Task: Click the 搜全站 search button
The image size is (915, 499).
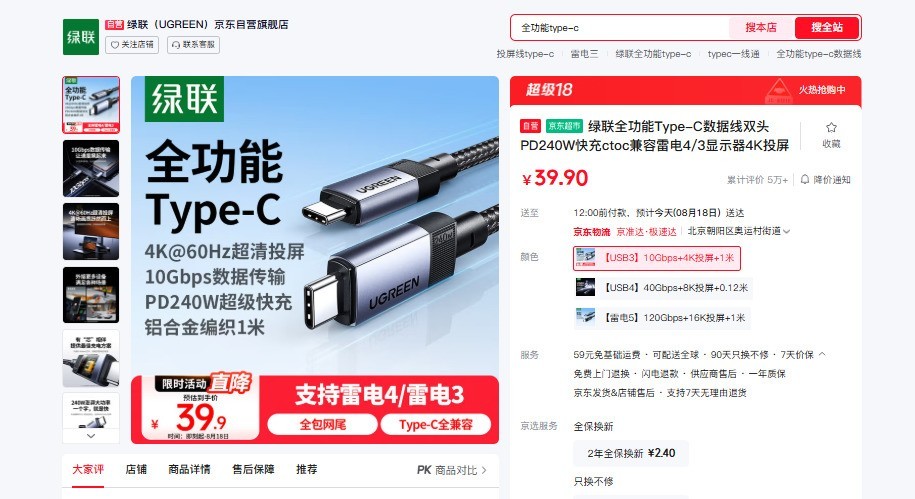Action: coord(827,27)
